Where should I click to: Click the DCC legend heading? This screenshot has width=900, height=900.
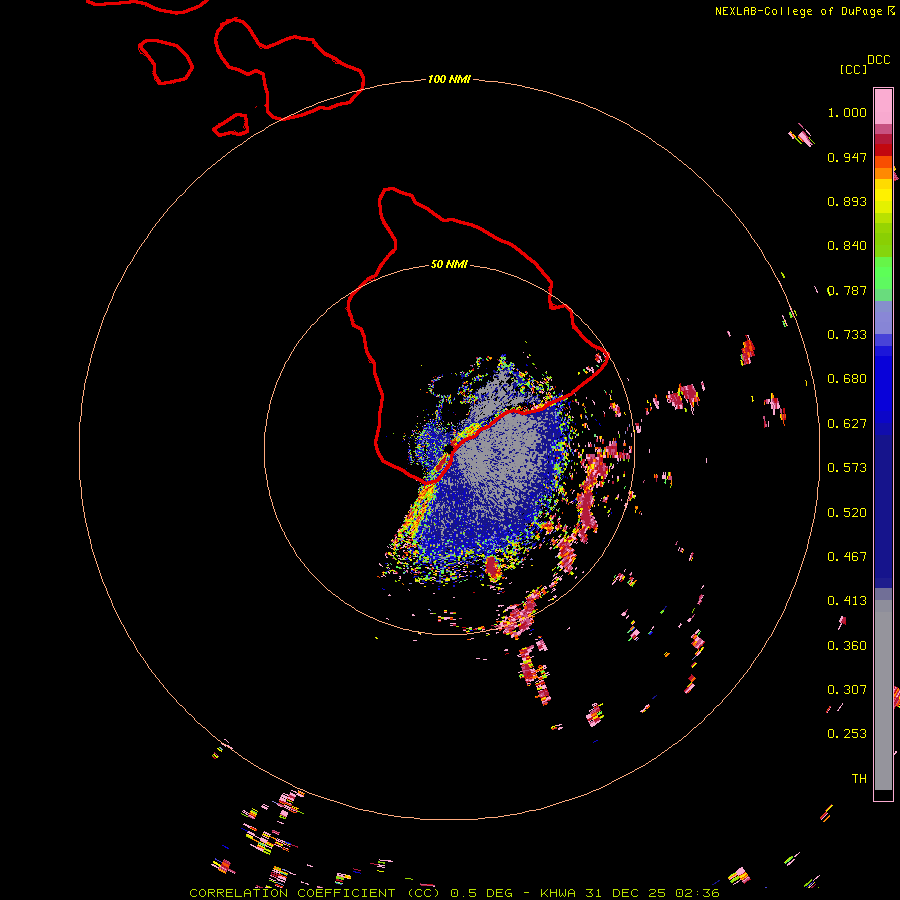(879, 60)
